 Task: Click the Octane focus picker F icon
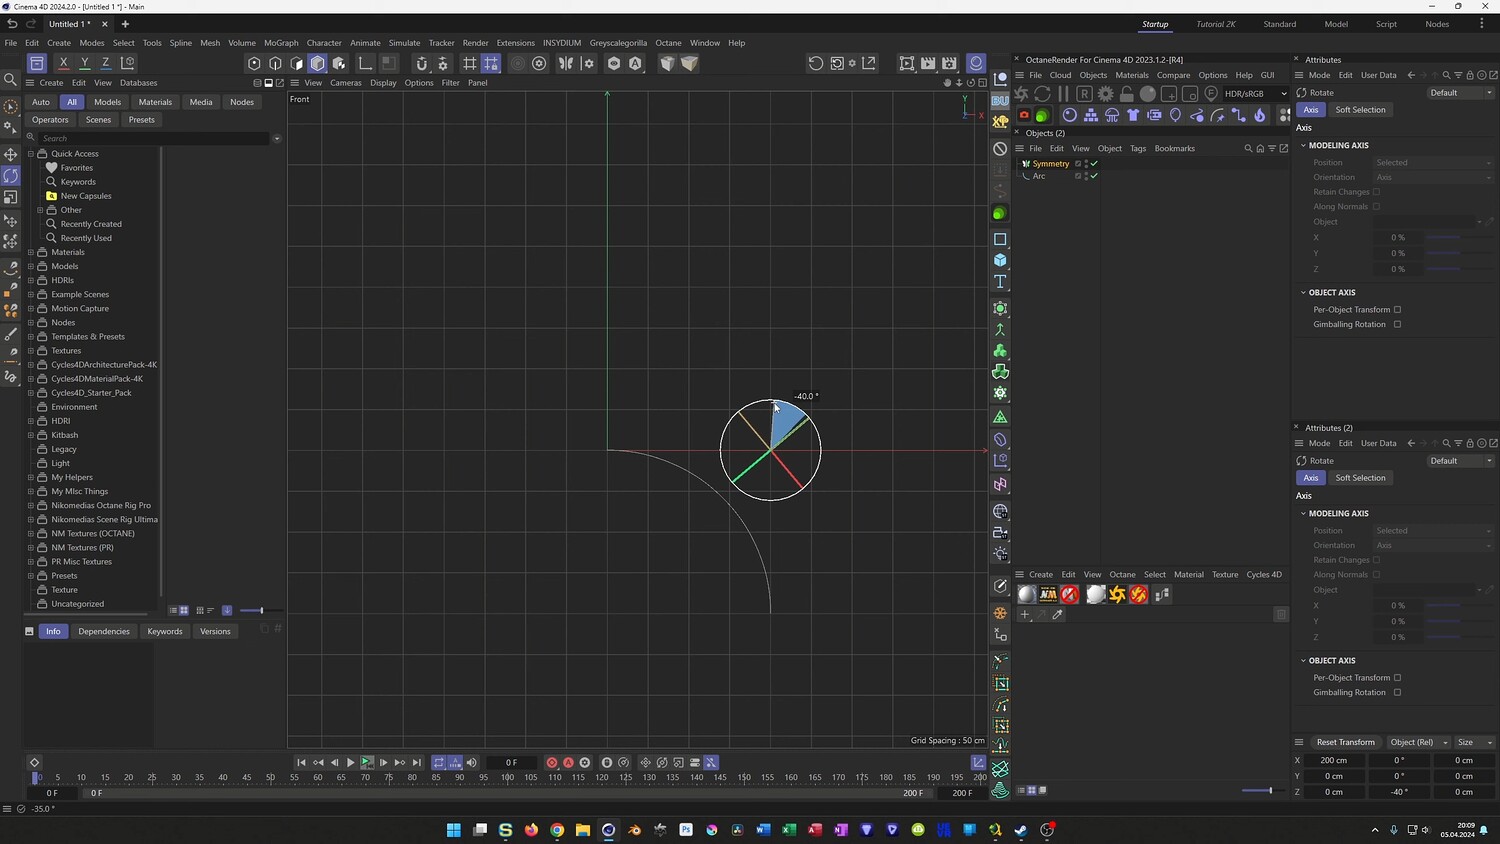[x=1211, y=93]
